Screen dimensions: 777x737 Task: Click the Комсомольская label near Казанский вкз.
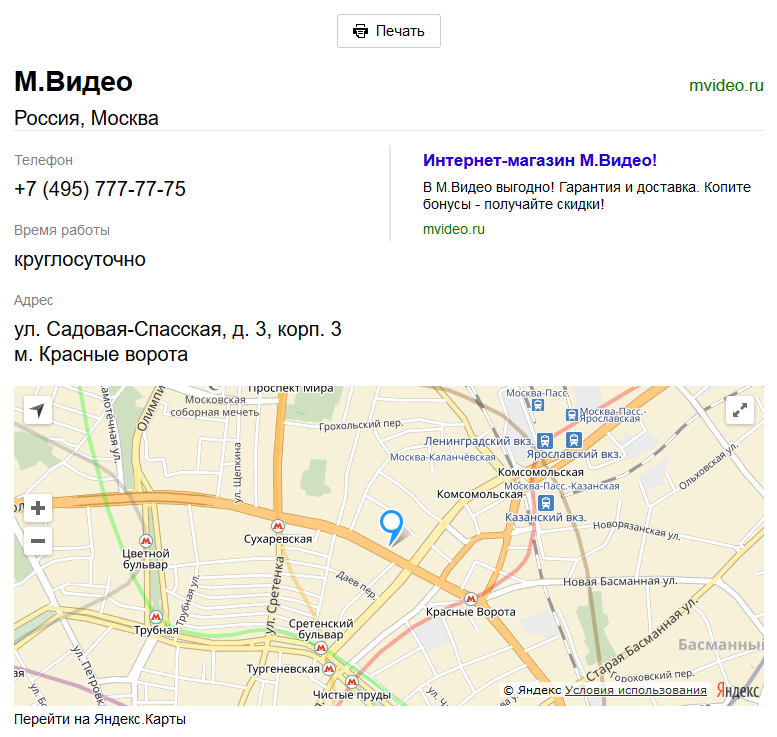[479, 494]
